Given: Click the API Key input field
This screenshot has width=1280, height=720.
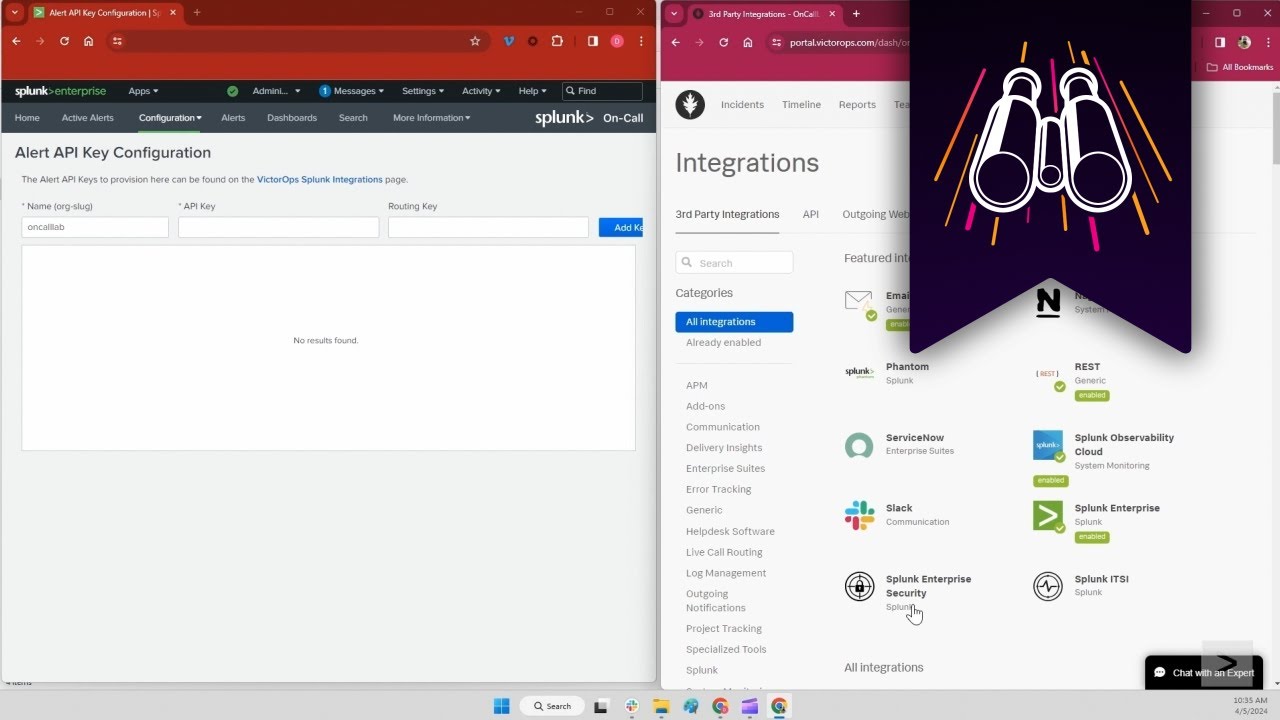Looking at the screenshot, I should tap(279, 227).
